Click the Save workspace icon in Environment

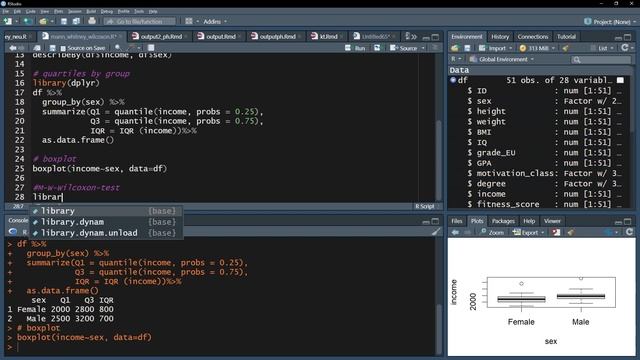(x=467, y=48)
